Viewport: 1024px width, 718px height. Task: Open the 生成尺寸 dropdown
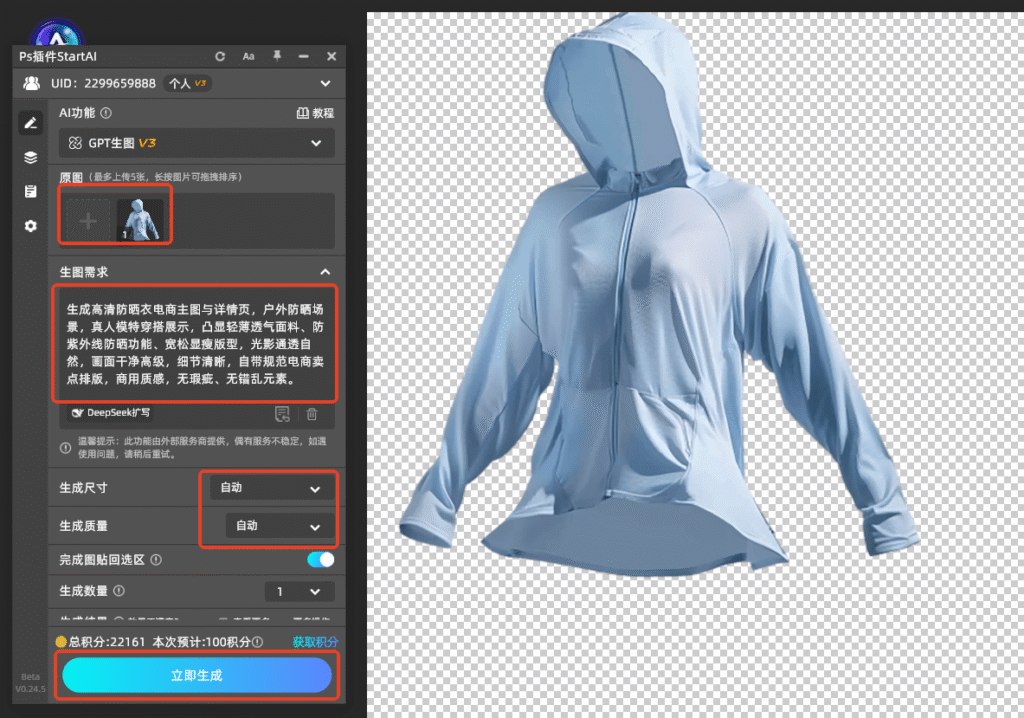coord(272,488)
